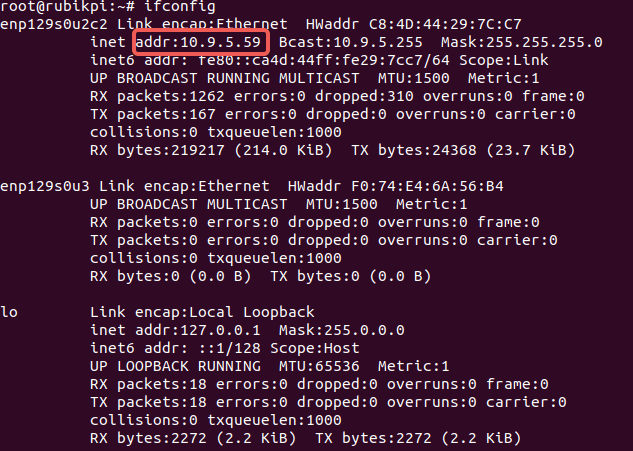
Task: Click the lo loopback interface name
Action: pyautogui.click(x=9, y=312)
